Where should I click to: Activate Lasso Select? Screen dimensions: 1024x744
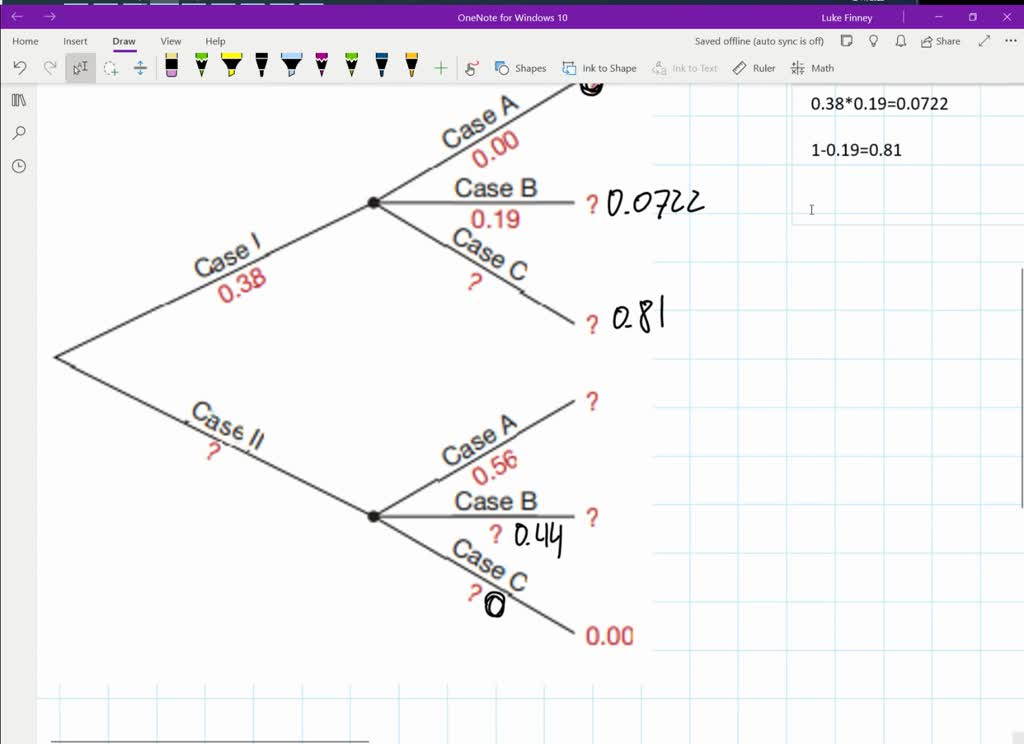click(110, 67)
